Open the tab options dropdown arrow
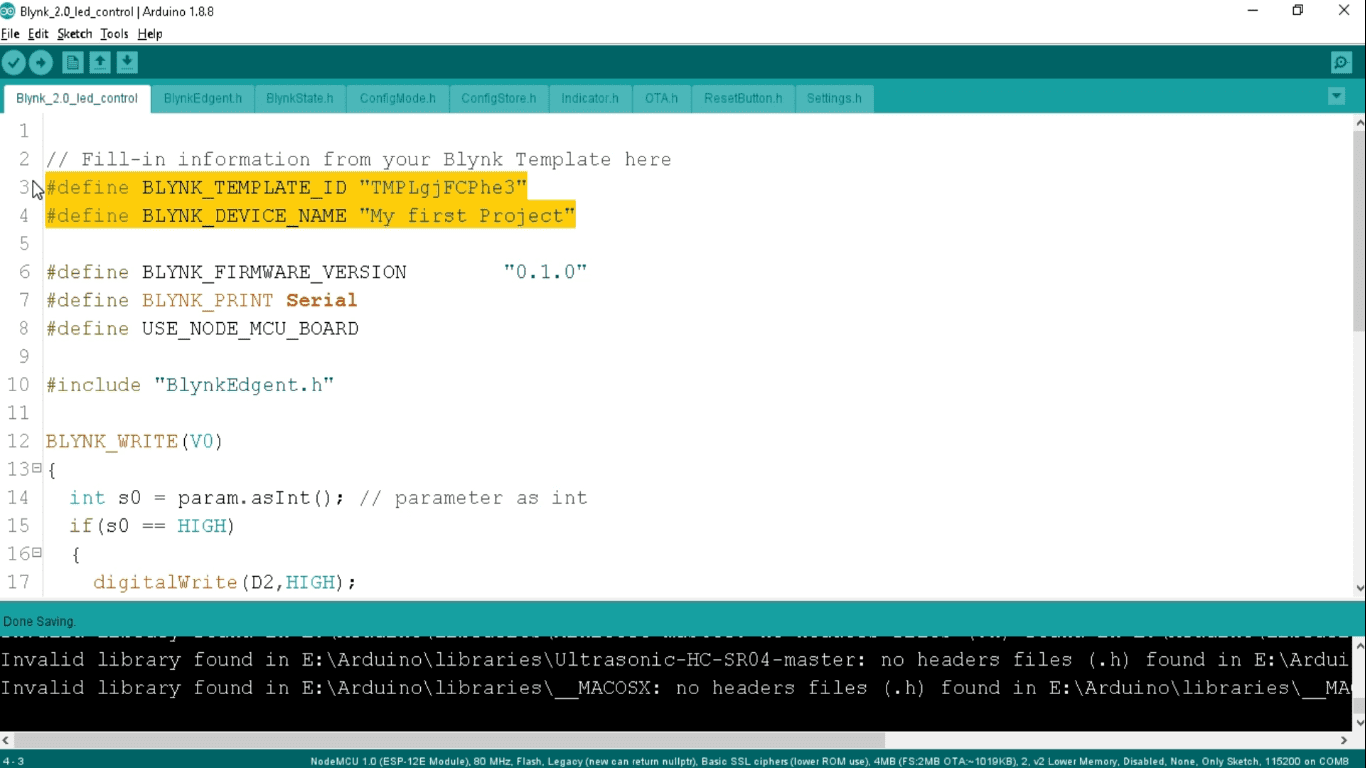Viewport: 1366px width, 768px height. [x=1337, y=97]
